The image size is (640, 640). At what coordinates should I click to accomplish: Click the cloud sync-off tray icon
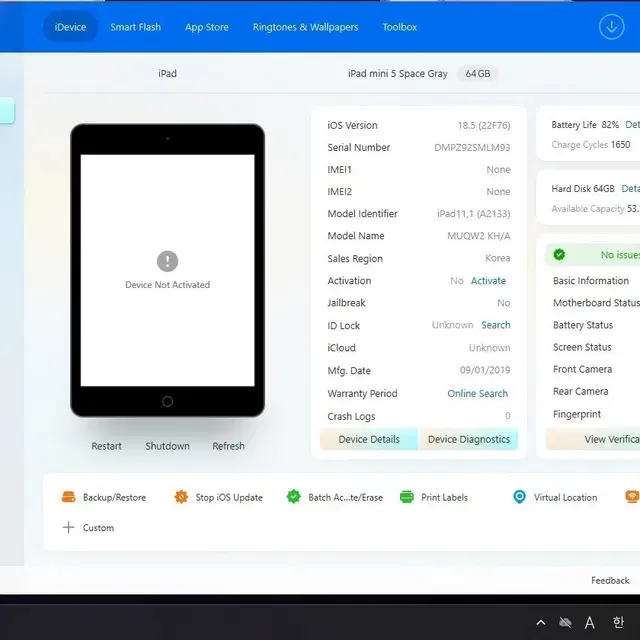pos(565,622)
